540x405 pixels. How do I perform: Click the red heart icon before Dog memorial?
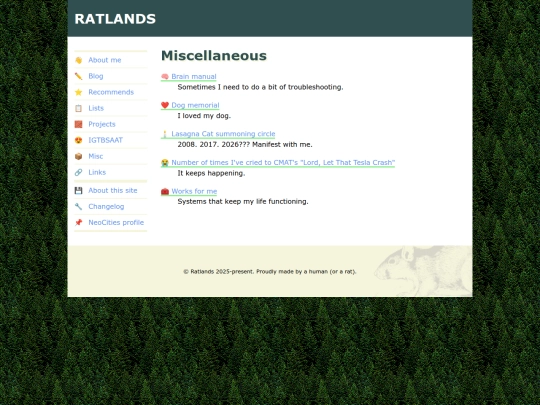tap(165, 105)
